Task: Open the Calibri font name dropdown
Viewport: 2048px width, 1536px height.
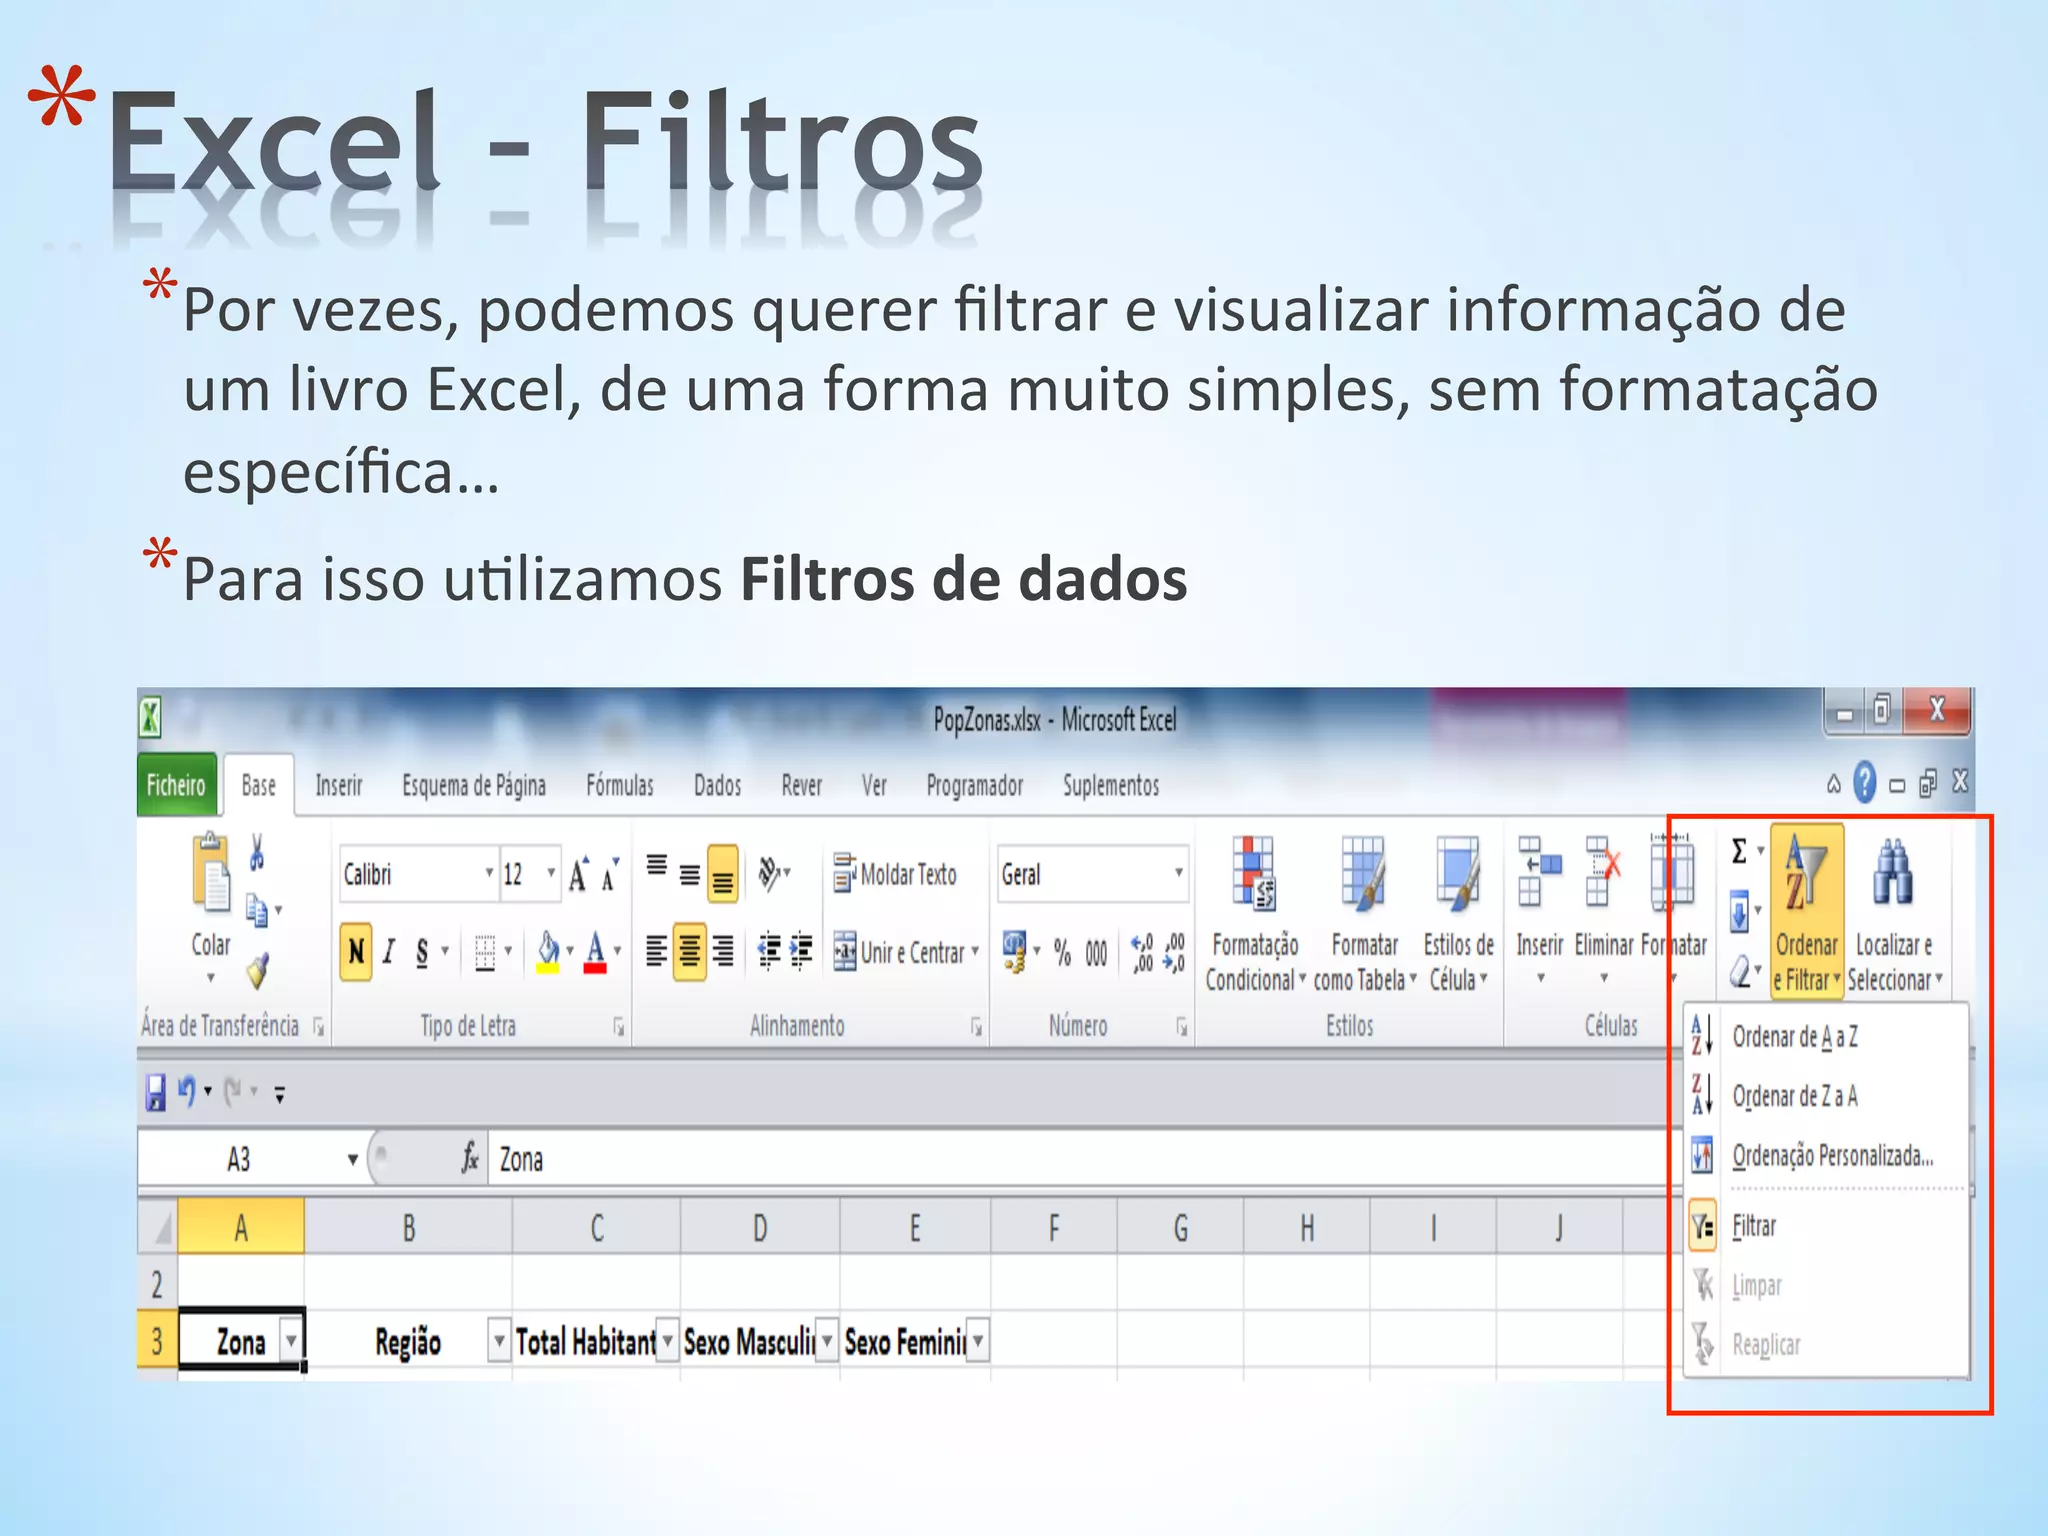Action: pos(490,873)
